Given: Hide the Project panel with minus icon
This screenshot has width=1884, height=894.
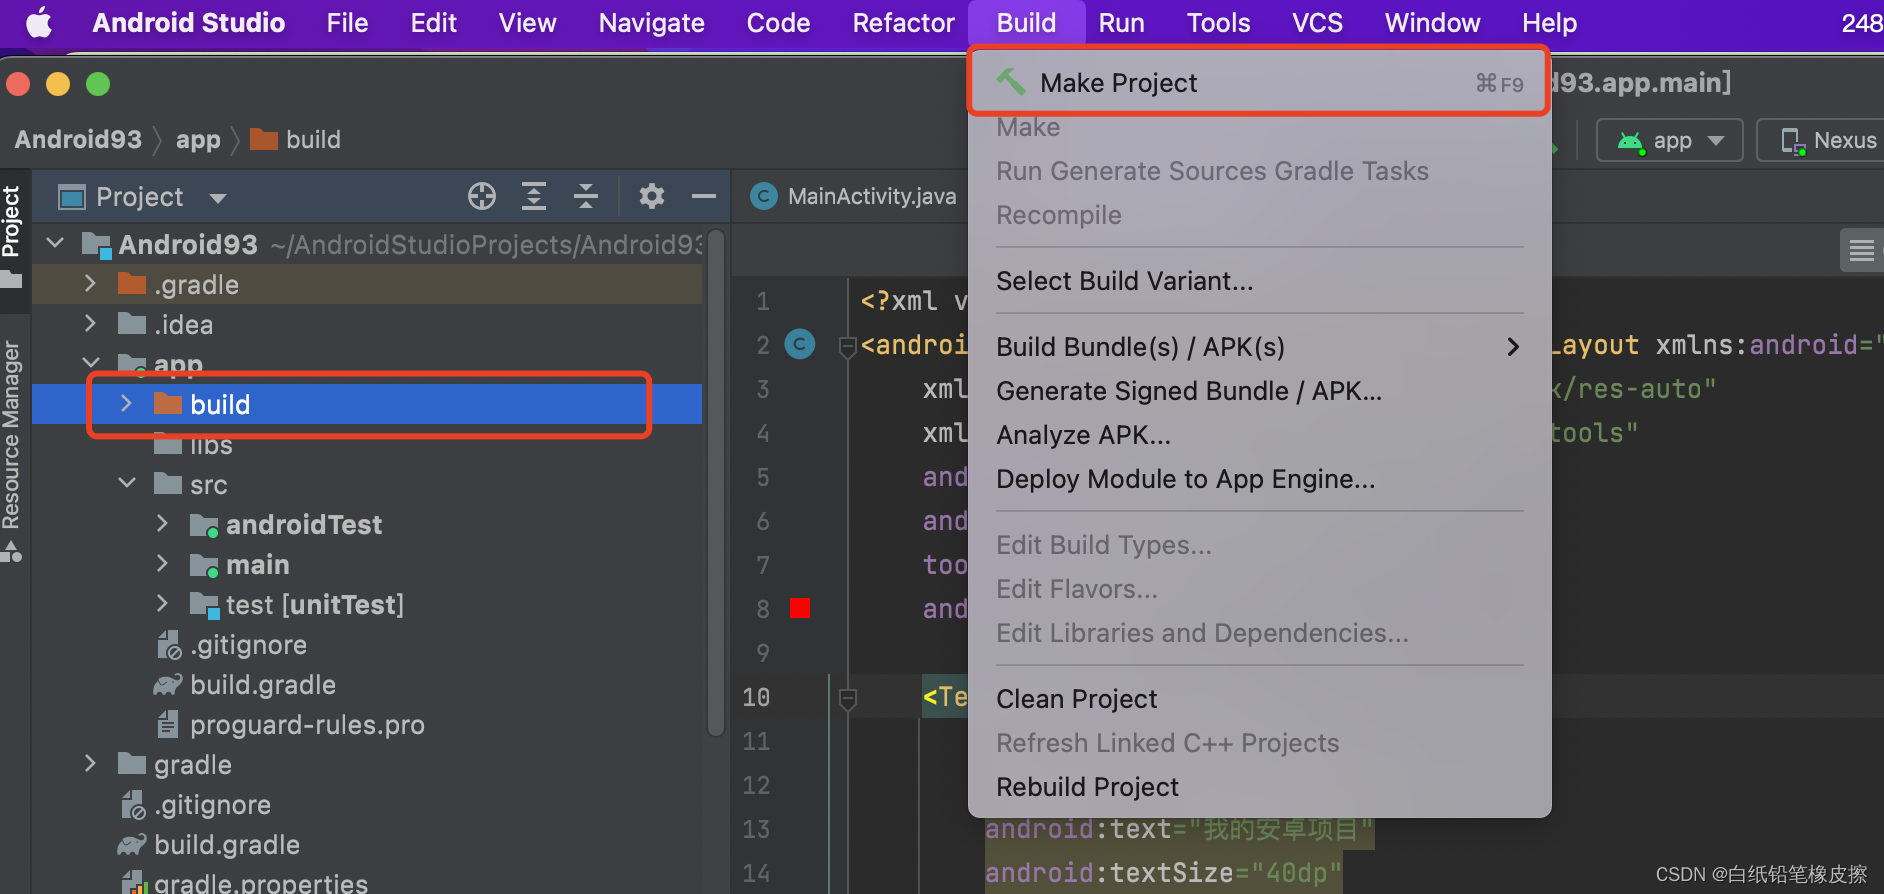Looking at the screenshot, I should 704,196.
